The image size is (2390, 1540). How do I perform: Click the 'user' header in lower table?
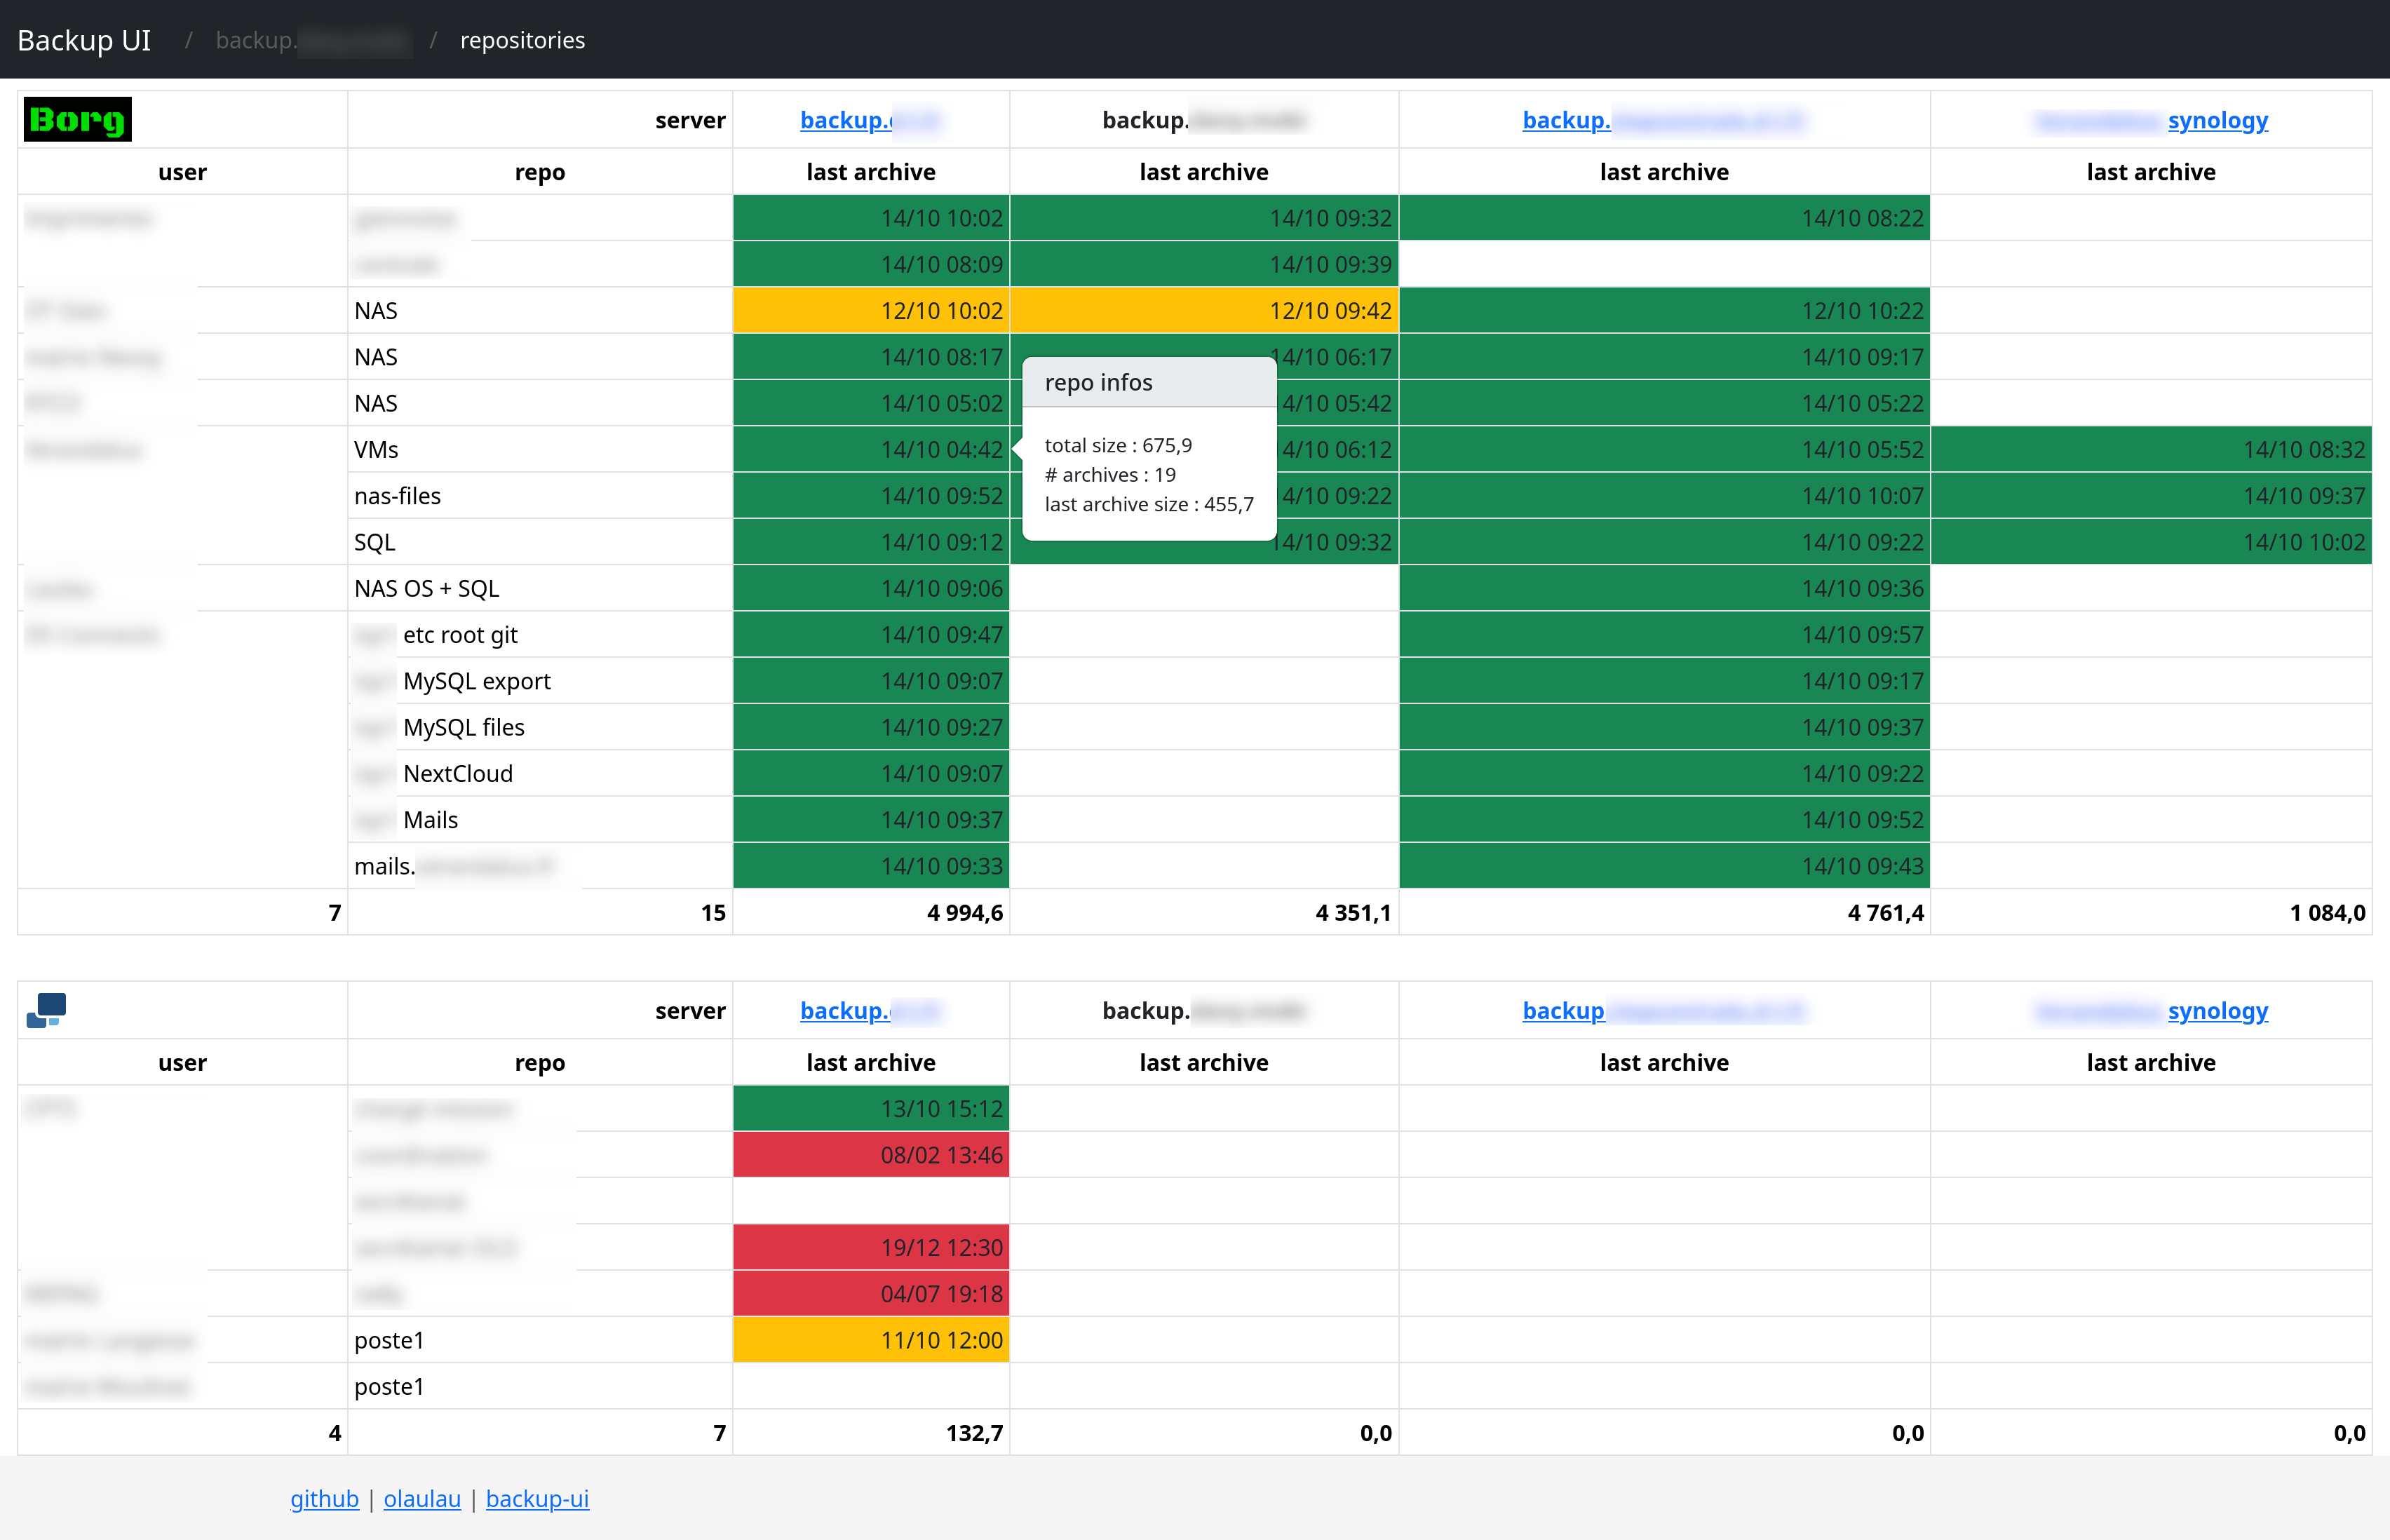tap(182, 1062)
